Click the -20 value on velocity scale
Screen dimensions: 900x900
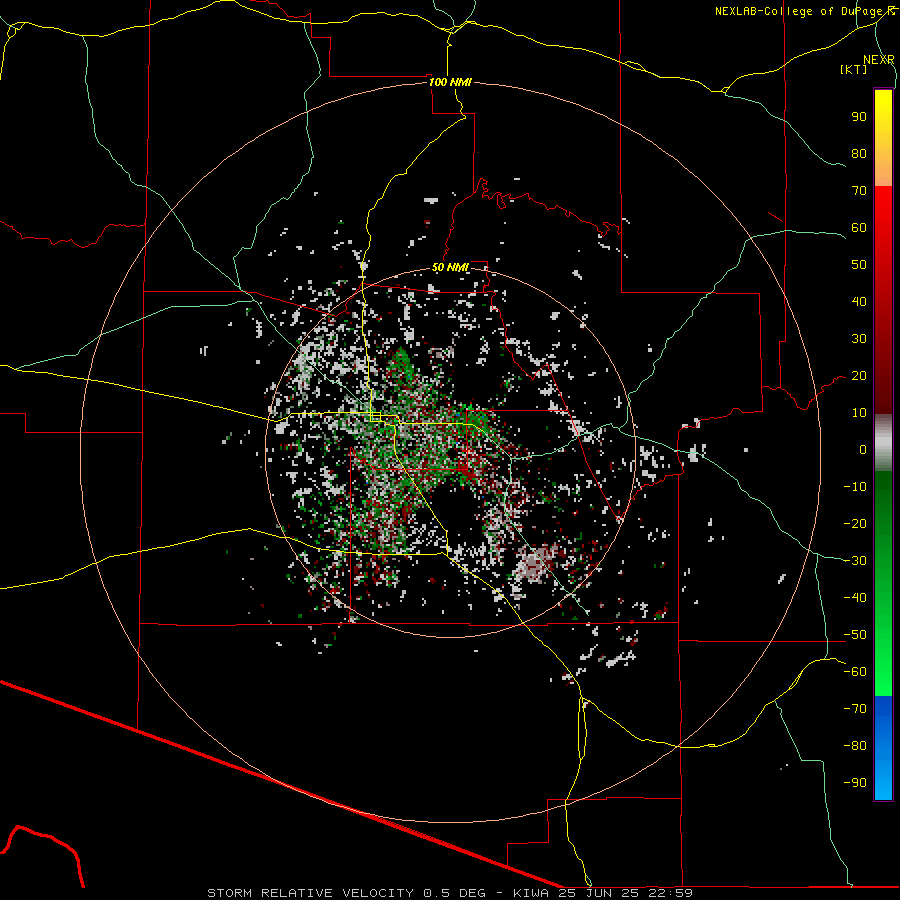point(855,524)
